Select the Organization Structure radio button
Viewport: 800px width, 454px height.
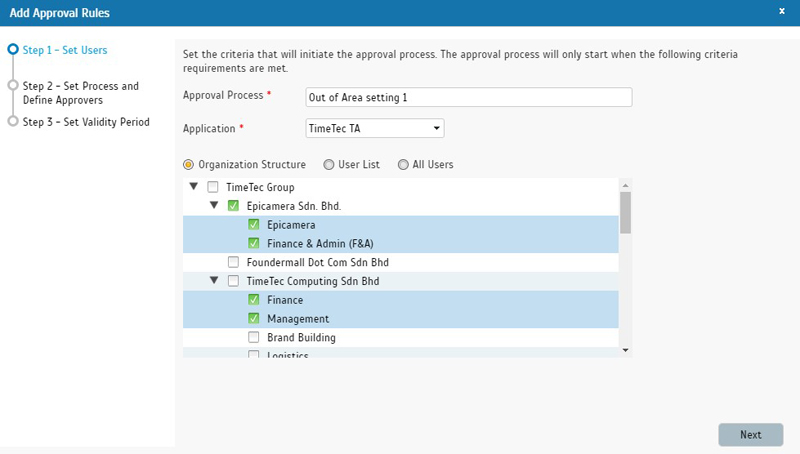188,164
